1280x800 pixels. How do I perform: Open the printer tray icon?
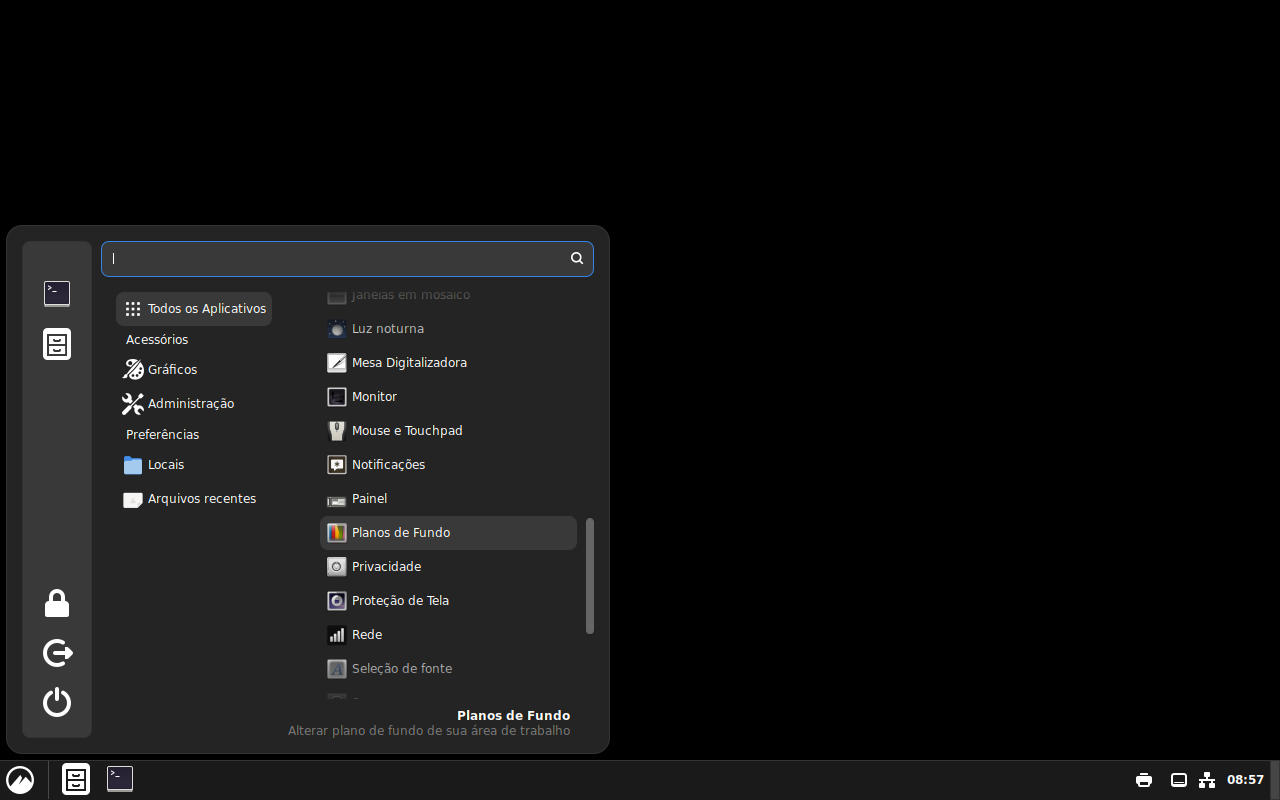[x=1144, y=780]
